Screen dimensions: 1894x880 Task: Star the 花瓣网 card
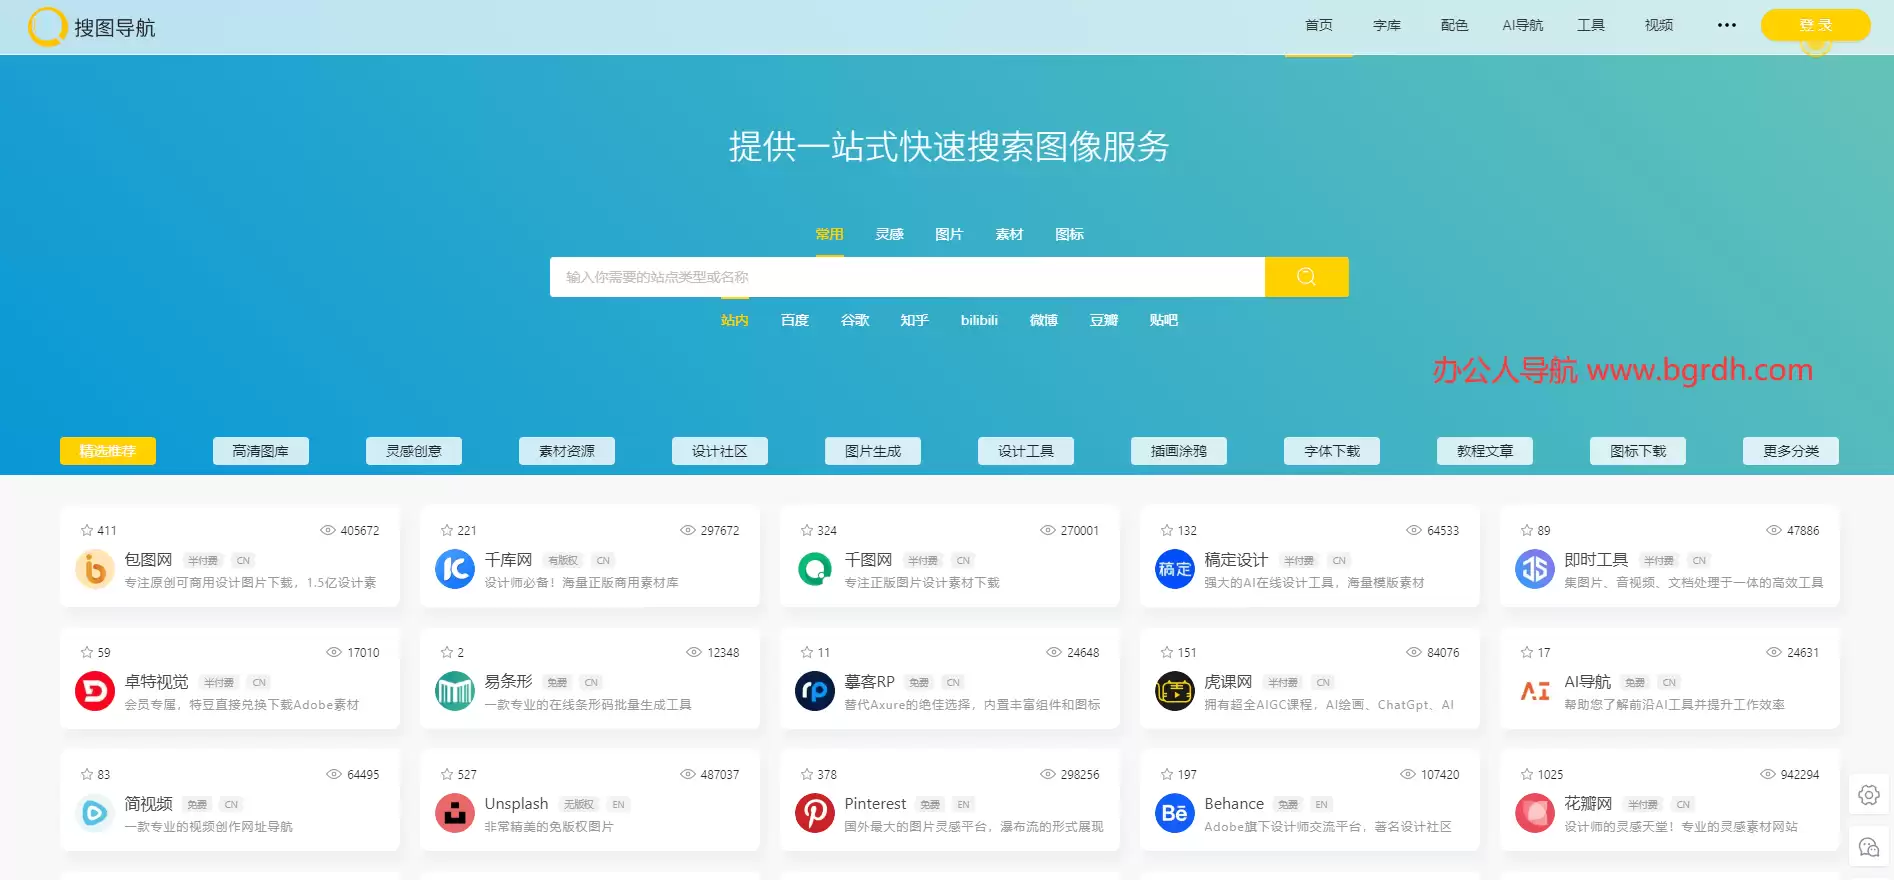pyautogui.click(x=1527, y=774)
